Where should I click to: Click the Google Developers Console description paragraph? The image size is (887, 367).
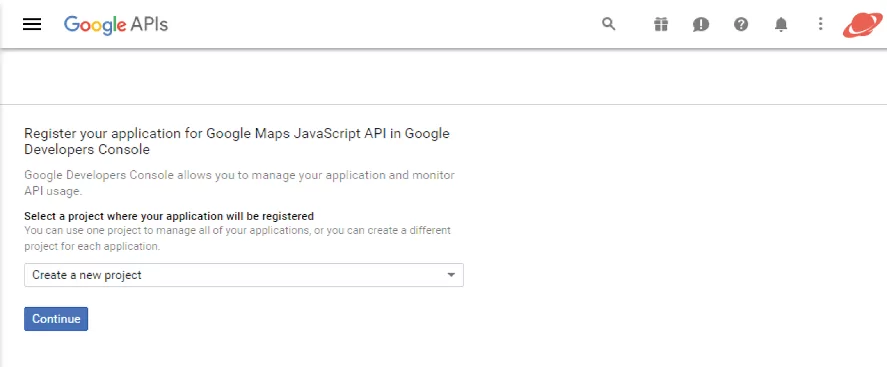click(x=239, y=183)
